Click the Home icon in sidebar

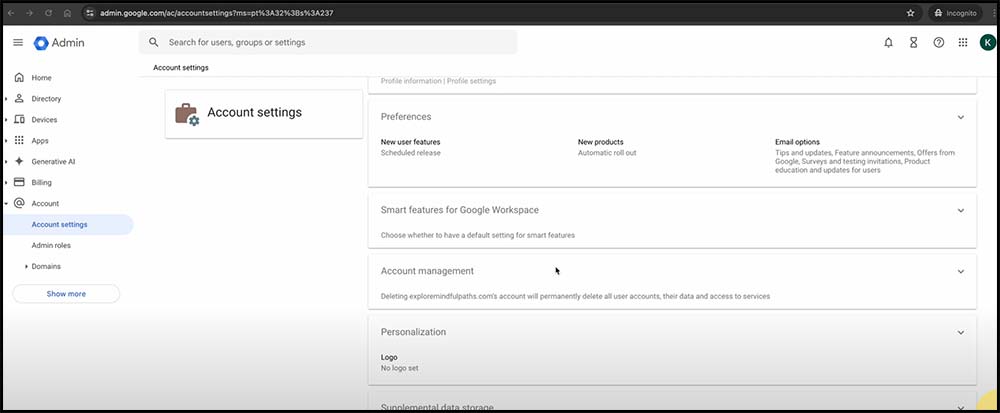click(19, 78)
